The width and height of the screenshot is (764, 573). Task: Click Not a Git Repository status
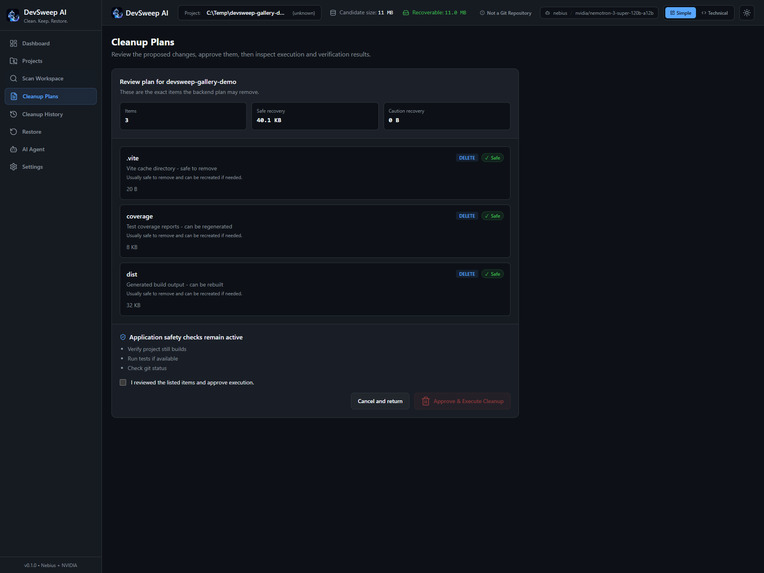506,13
